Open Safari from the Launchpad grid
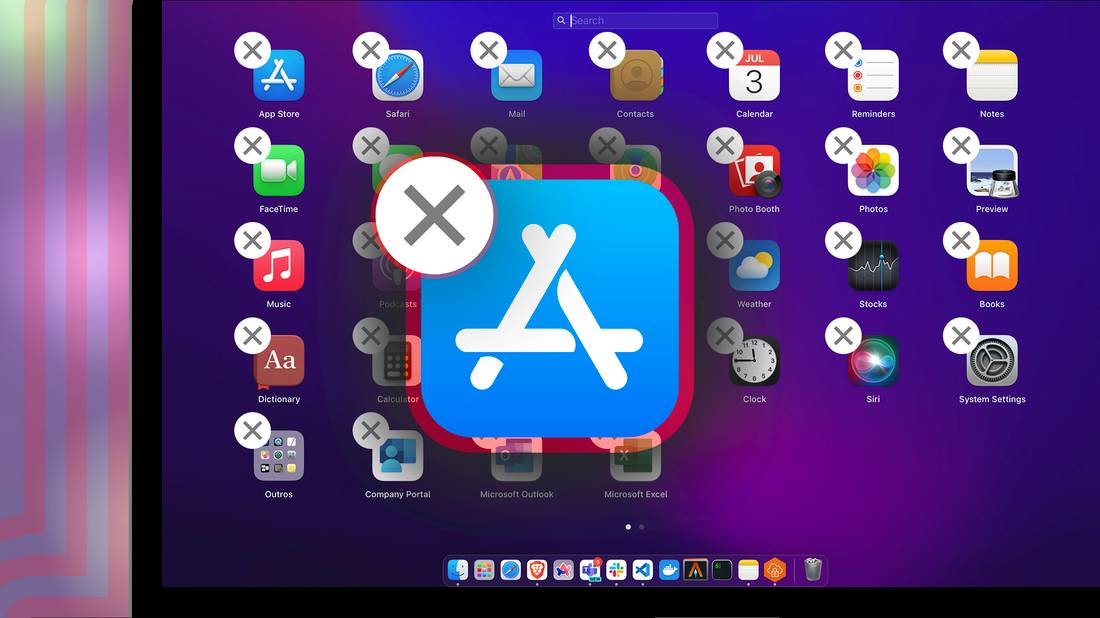 tap(398, 76)
